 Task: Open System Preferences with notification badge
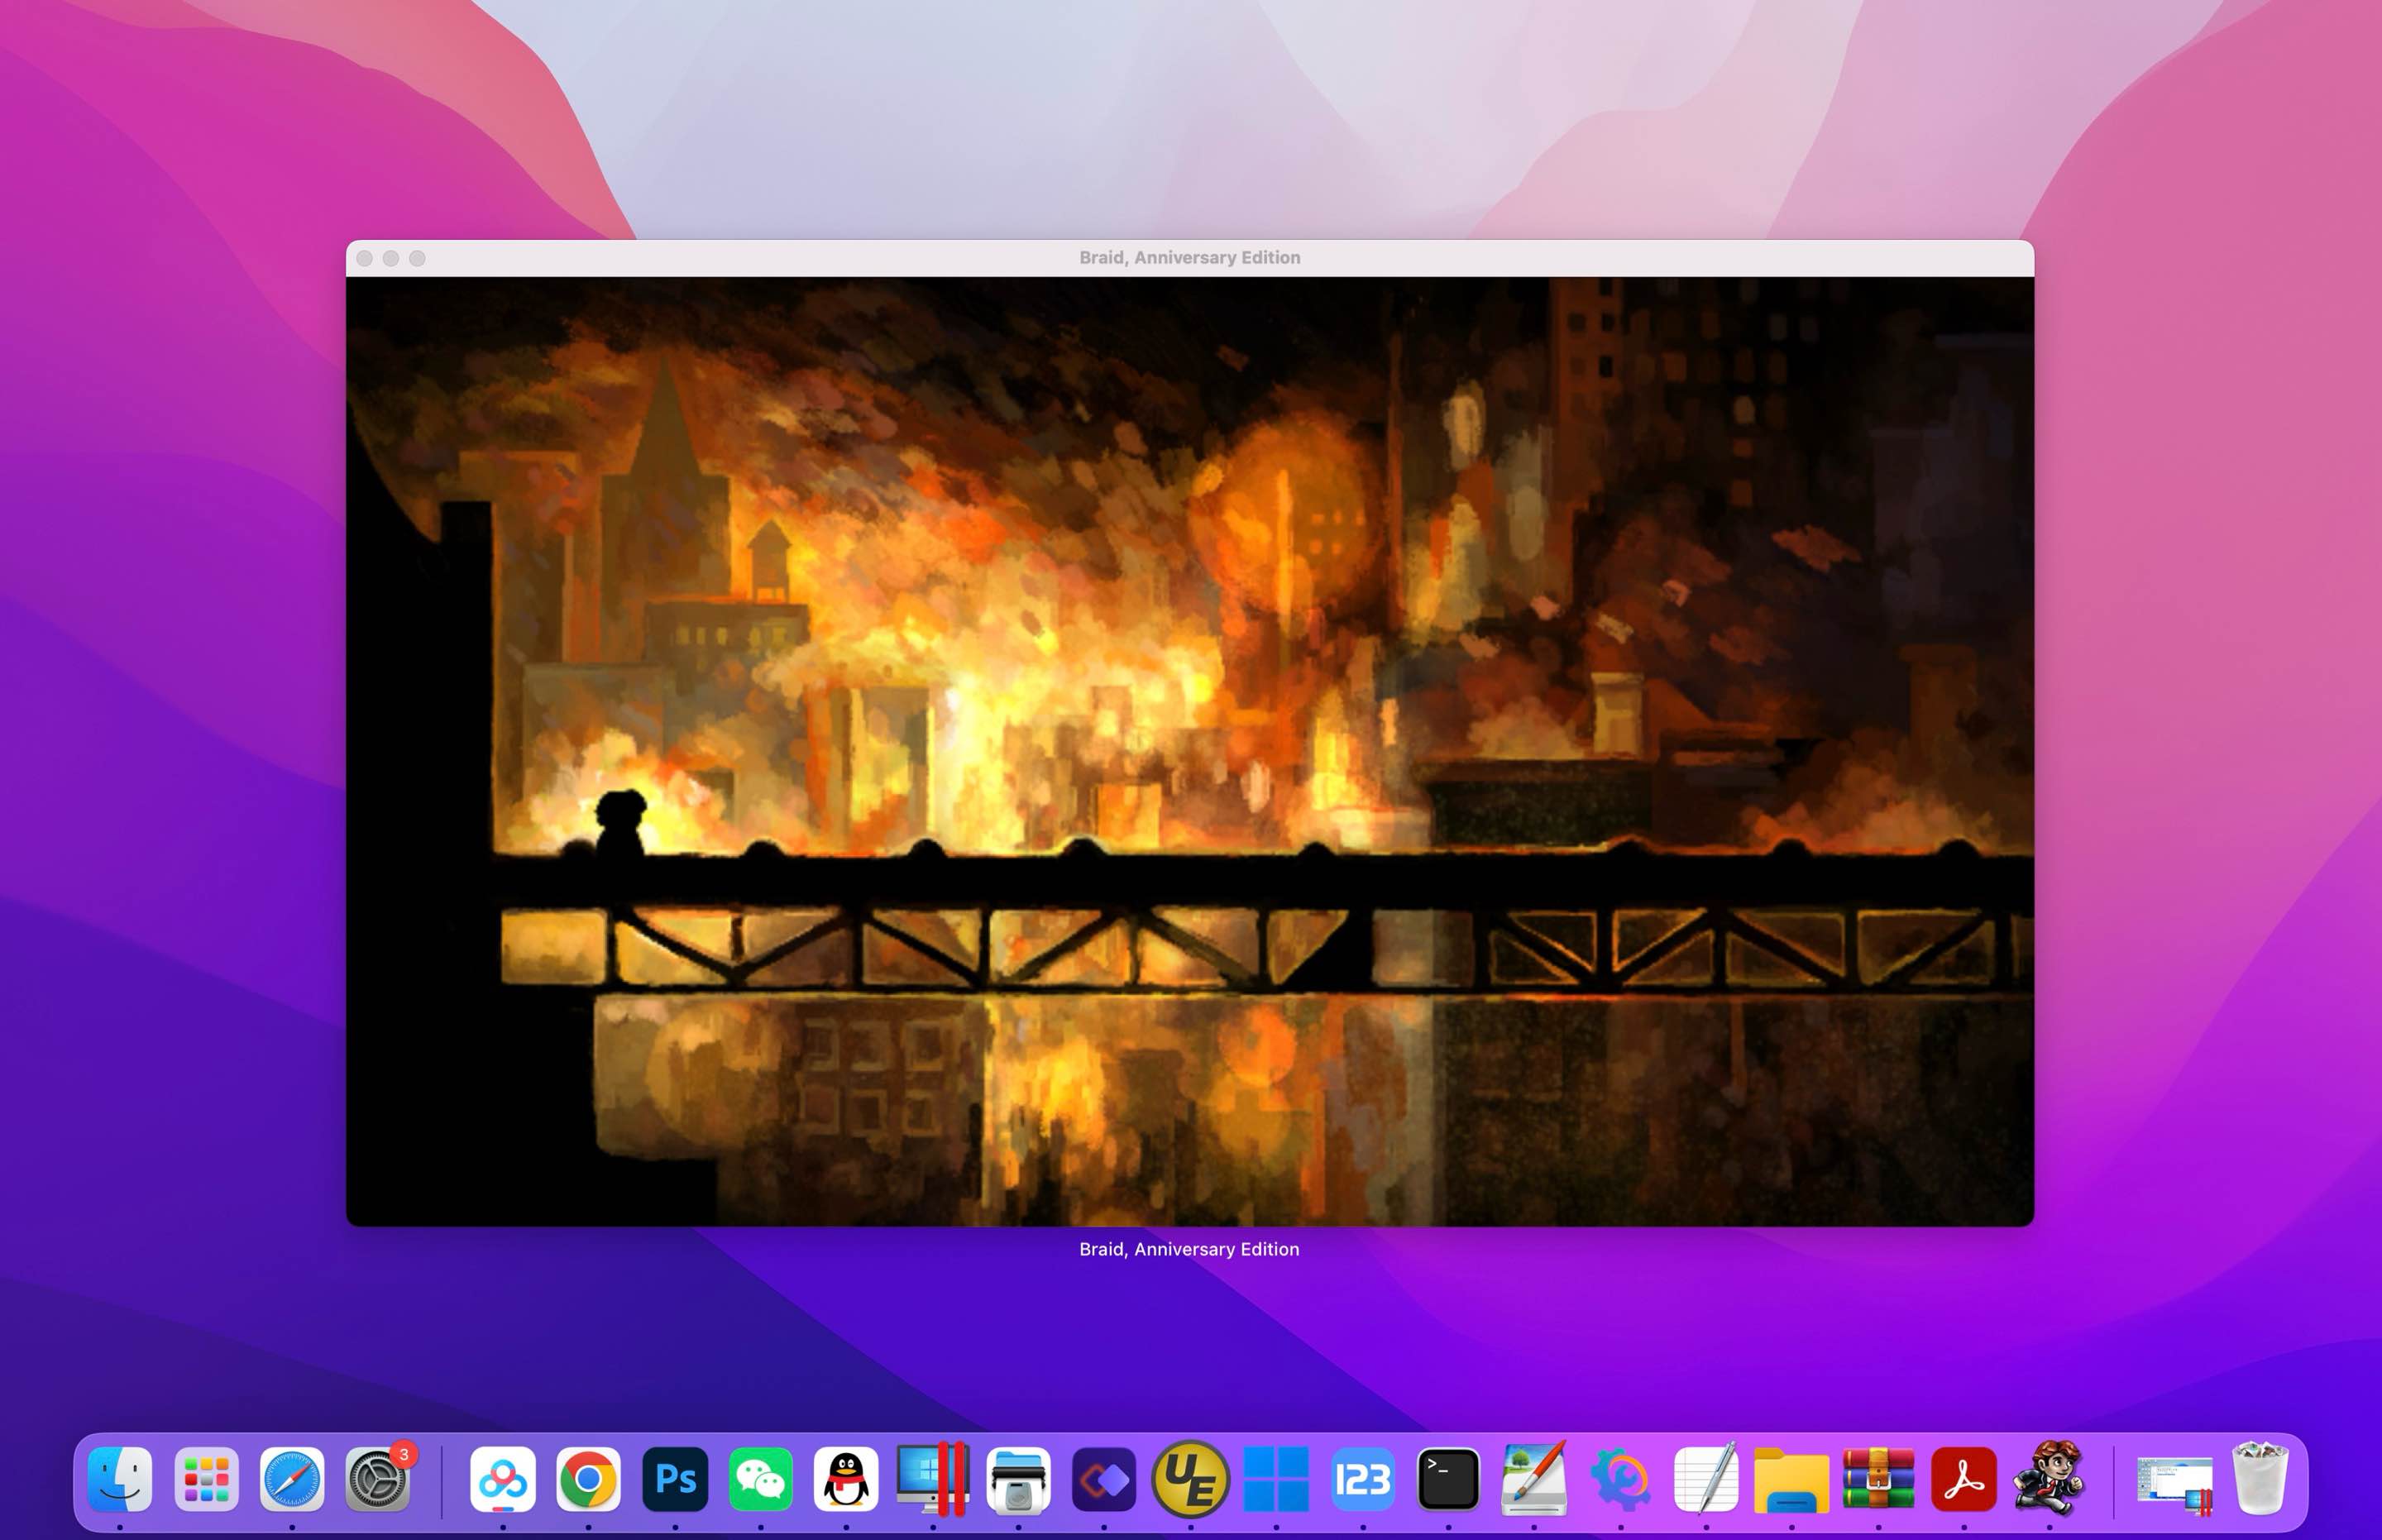point(378,1479)
